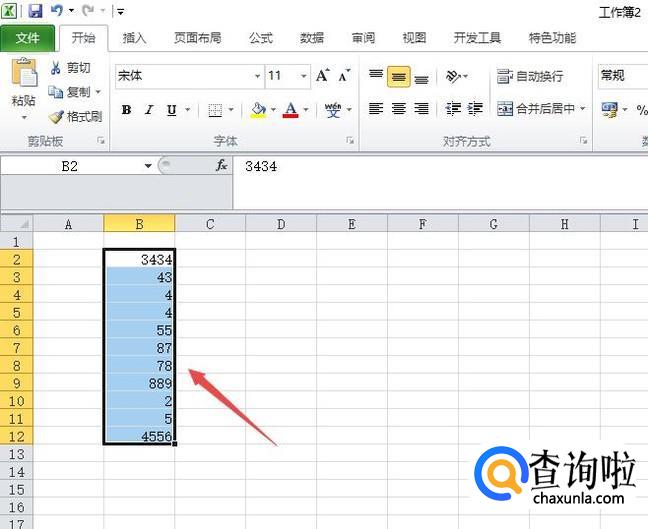This screenshot has width=648, height=529.
Task: Click the decrease indent icon
Action: 453,109
